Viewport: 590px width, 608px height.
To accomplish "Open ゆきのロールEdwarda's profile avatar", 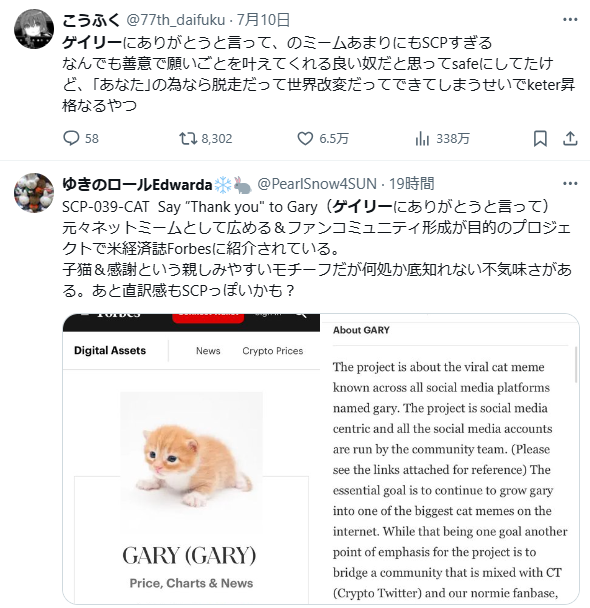I will pos(34,193).
